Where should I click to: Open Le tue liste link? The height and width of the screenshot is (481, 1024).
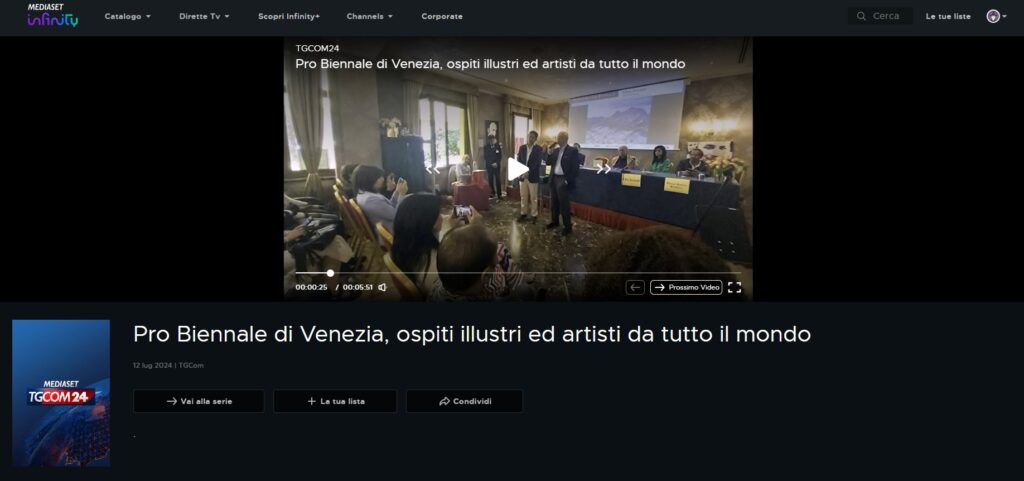click(x=948, y=16)
